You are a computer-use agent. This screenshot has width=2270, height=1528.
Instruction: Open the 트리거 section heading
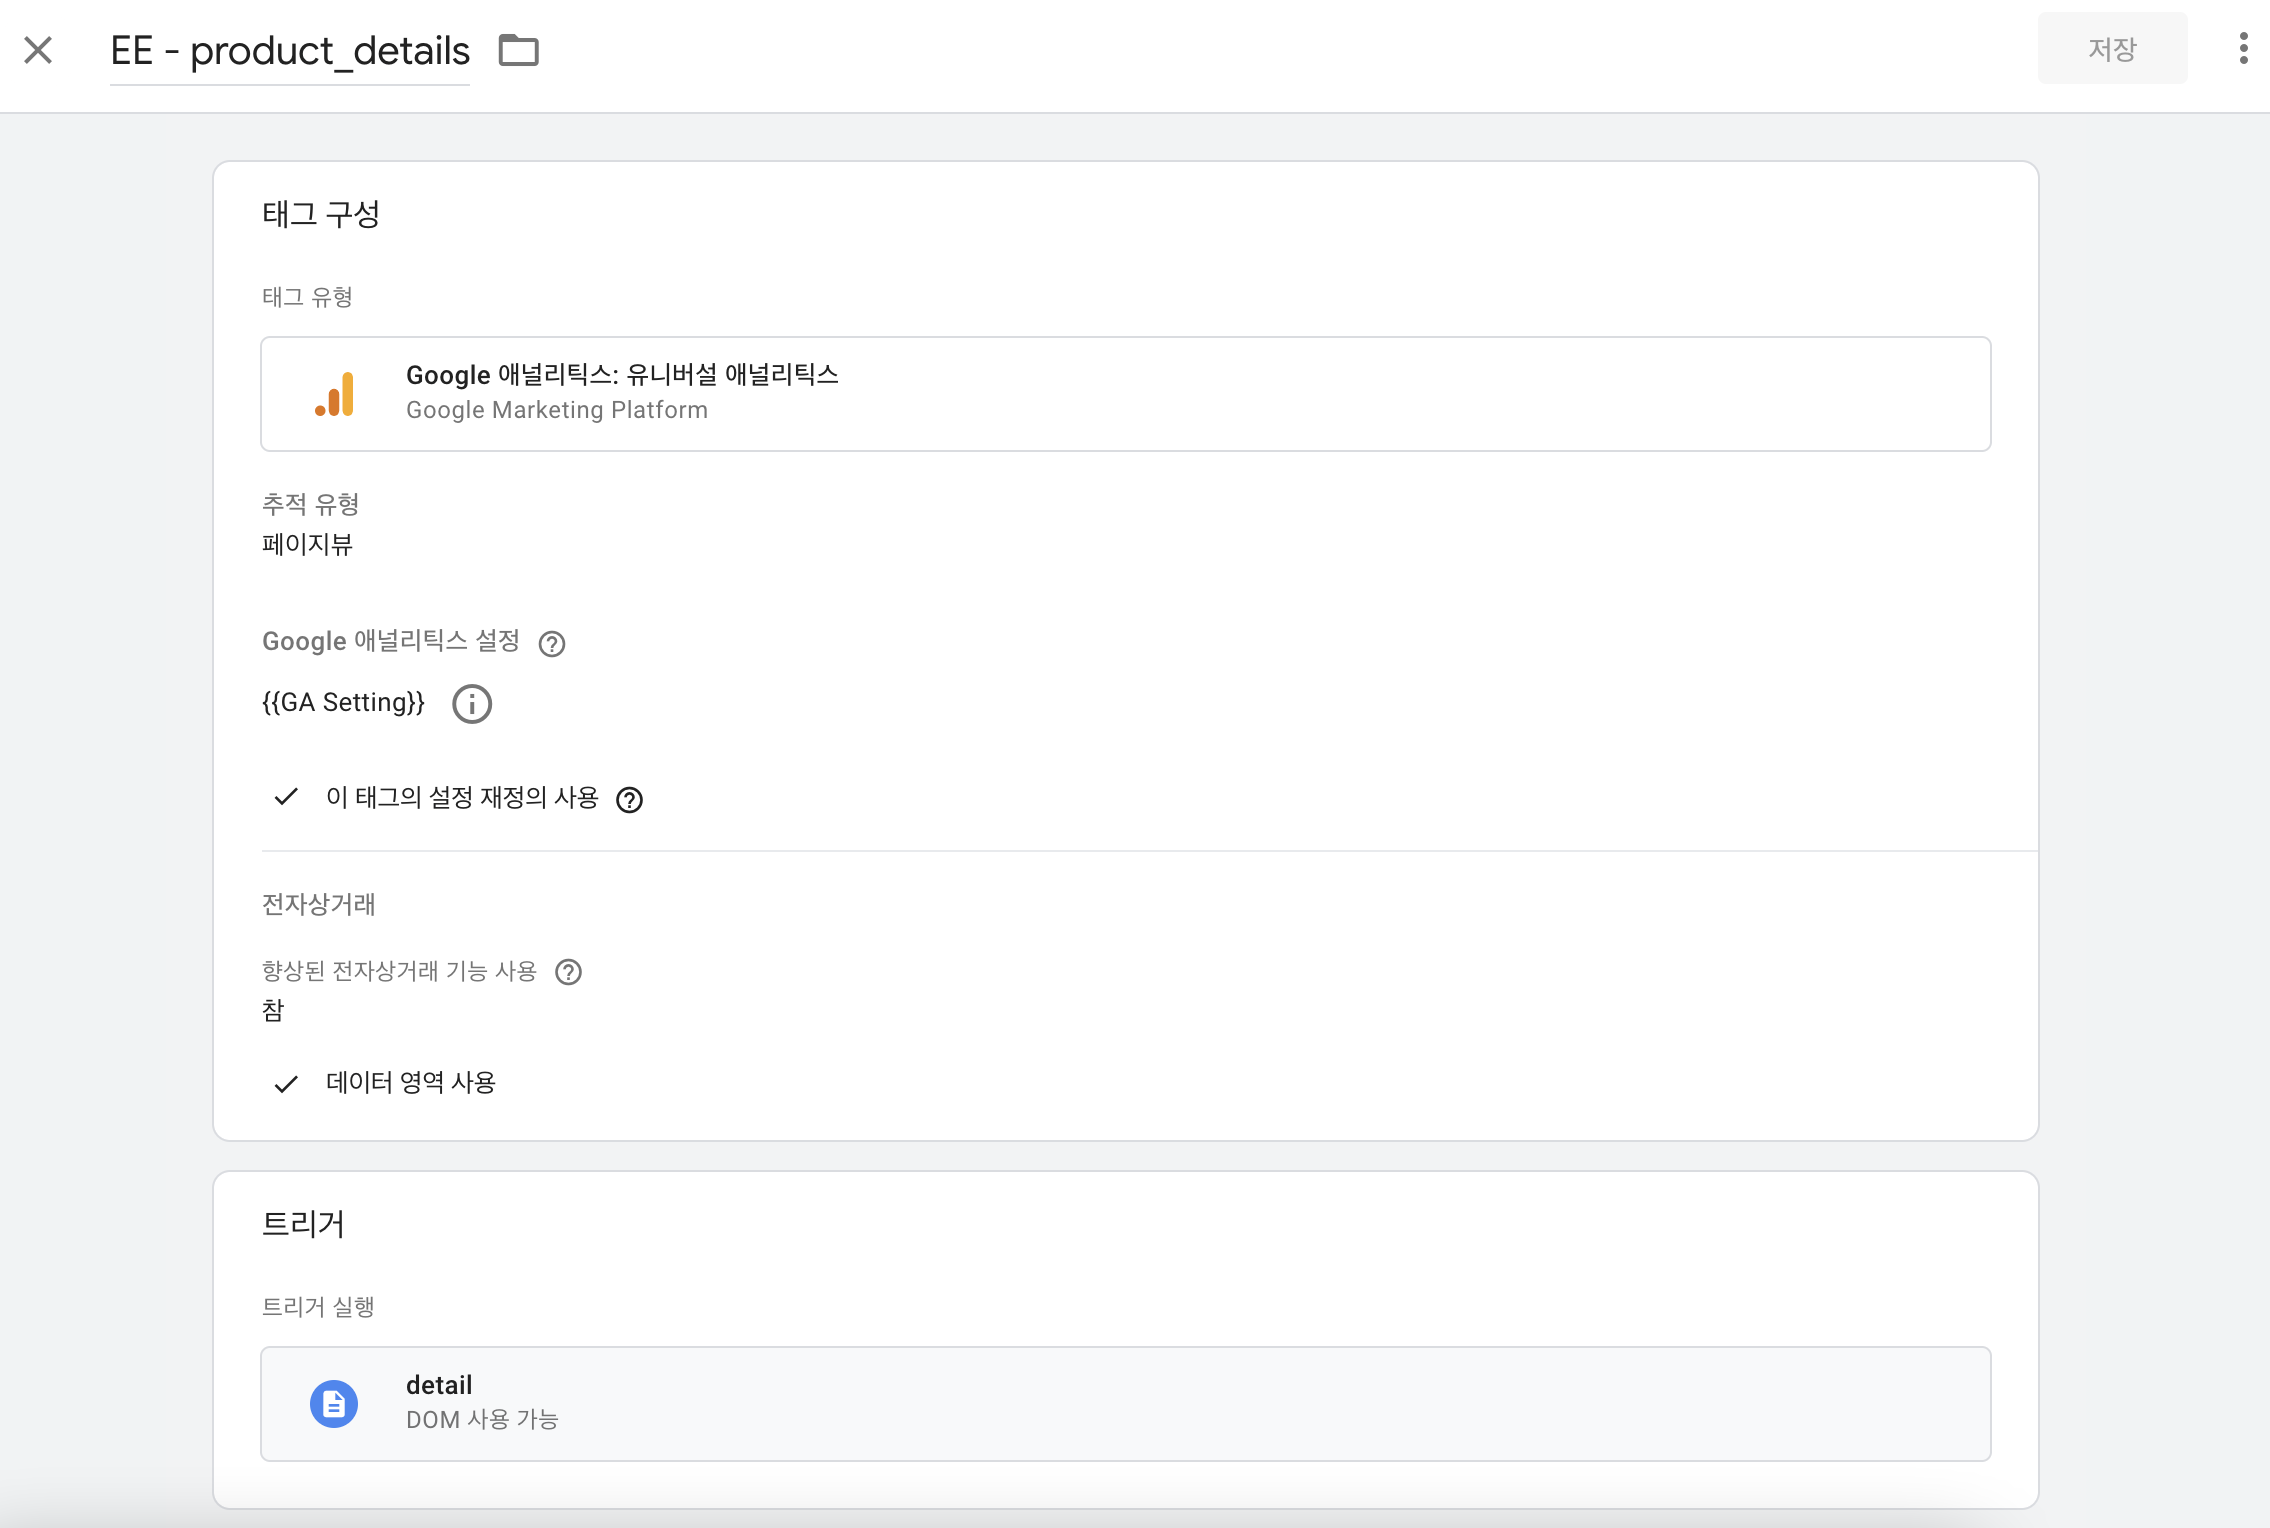303,1224
